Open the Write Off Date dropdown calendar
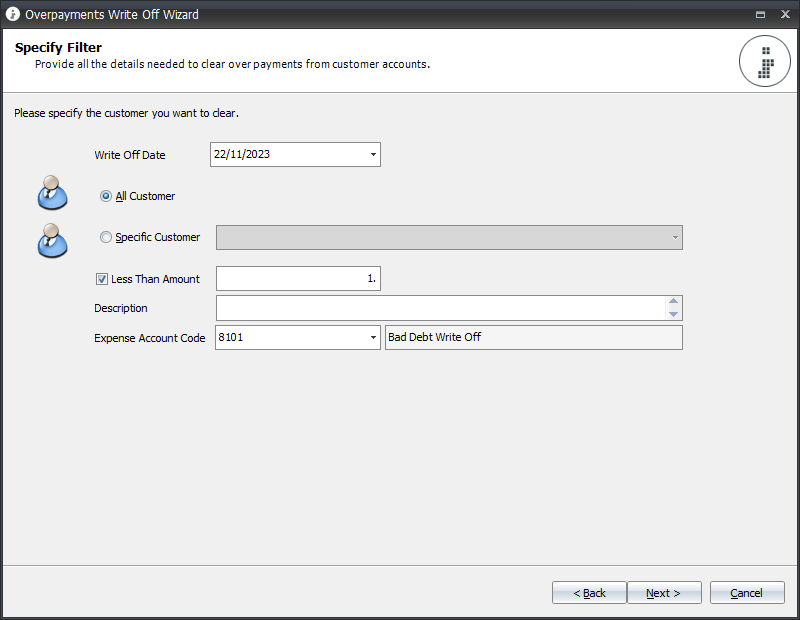This screenshot has height=620, width=800. point(373,155)
